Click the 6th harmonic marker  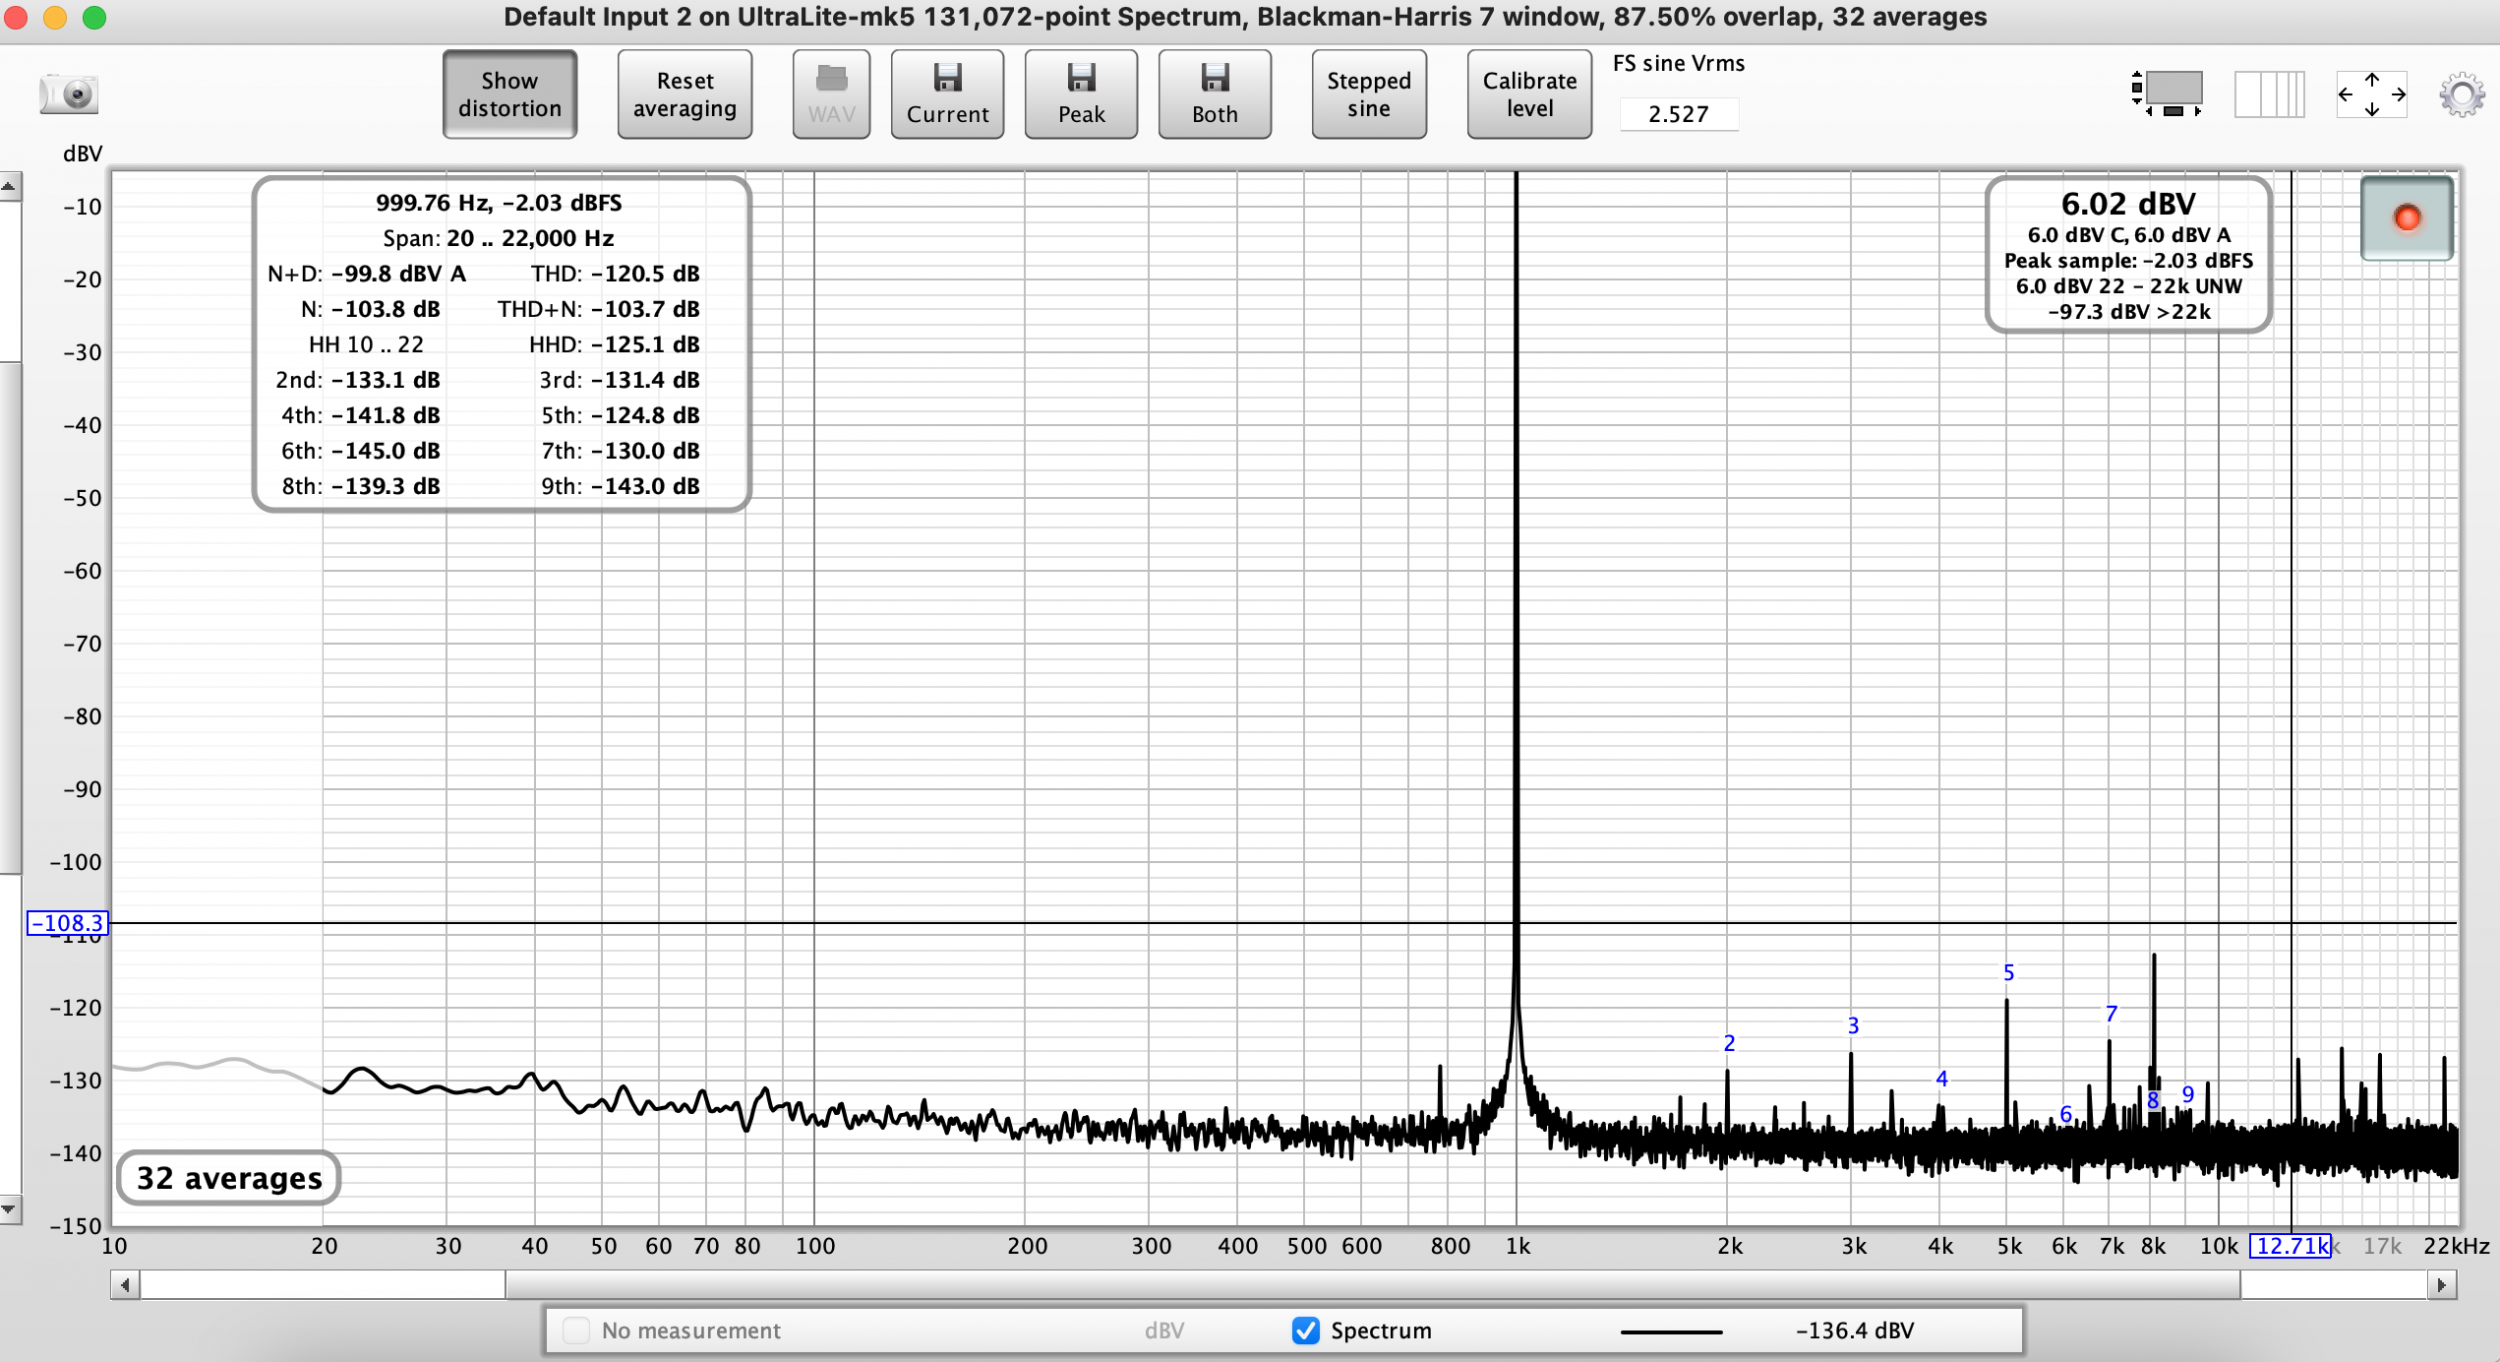[2066, 1114]
